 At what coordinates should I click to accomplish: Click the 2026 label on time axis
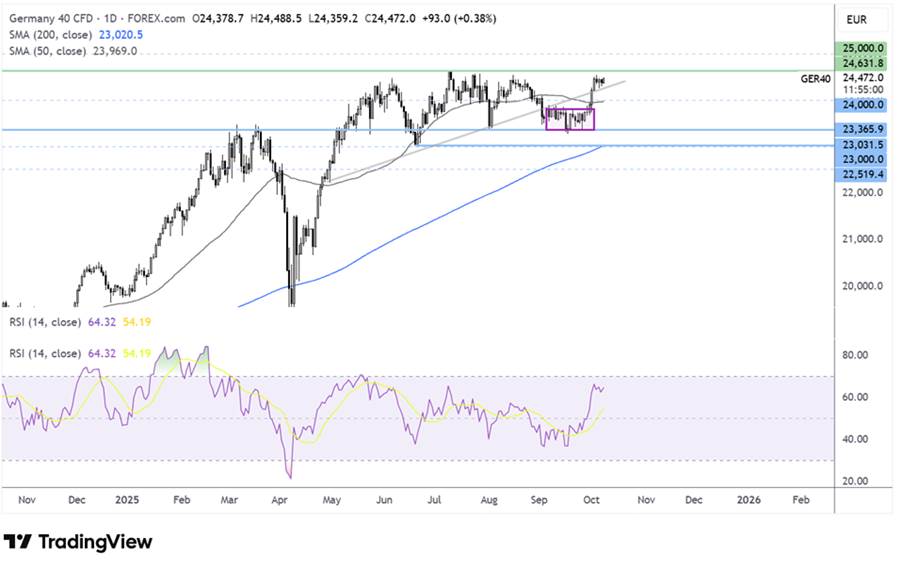748,496
